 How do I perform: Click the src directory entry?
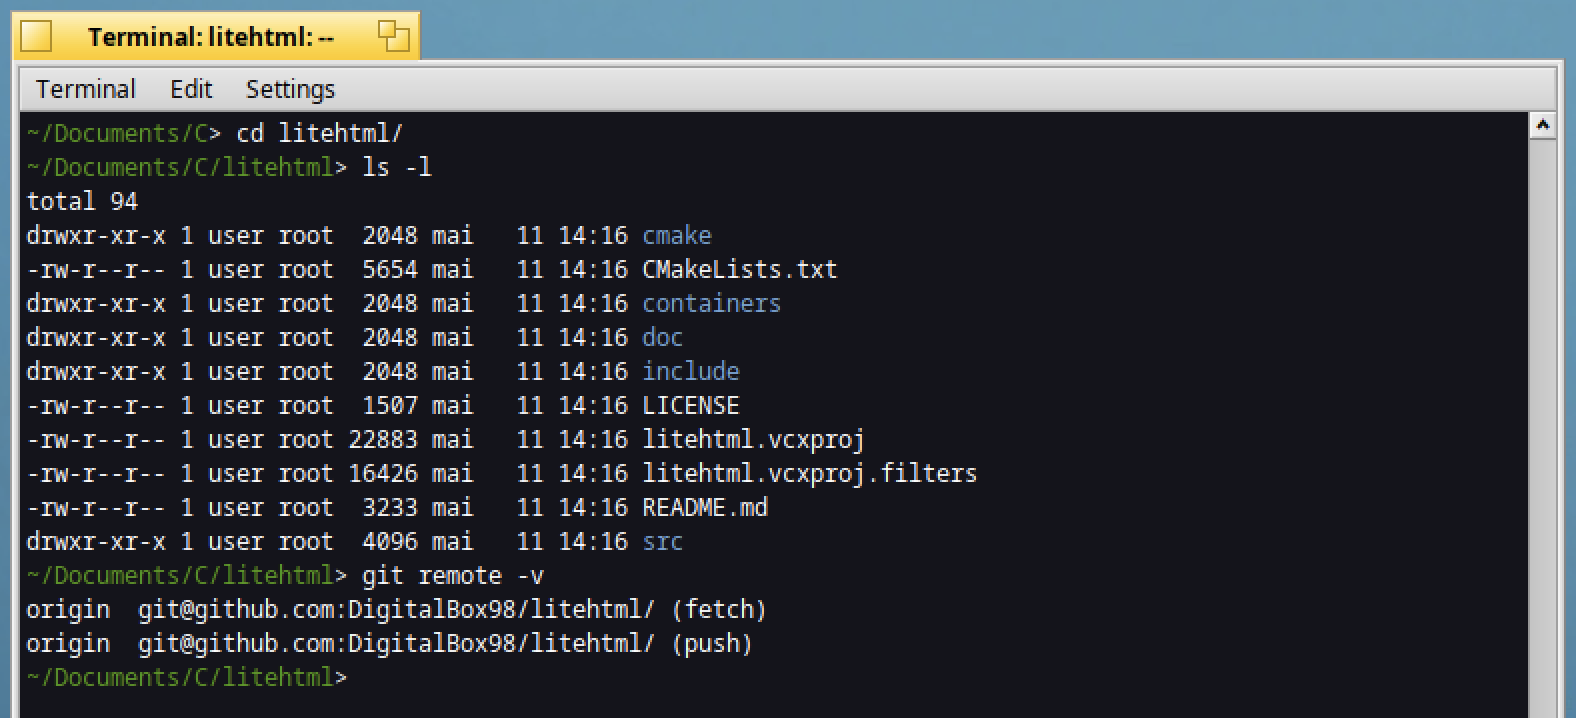[x=662, y=541]
